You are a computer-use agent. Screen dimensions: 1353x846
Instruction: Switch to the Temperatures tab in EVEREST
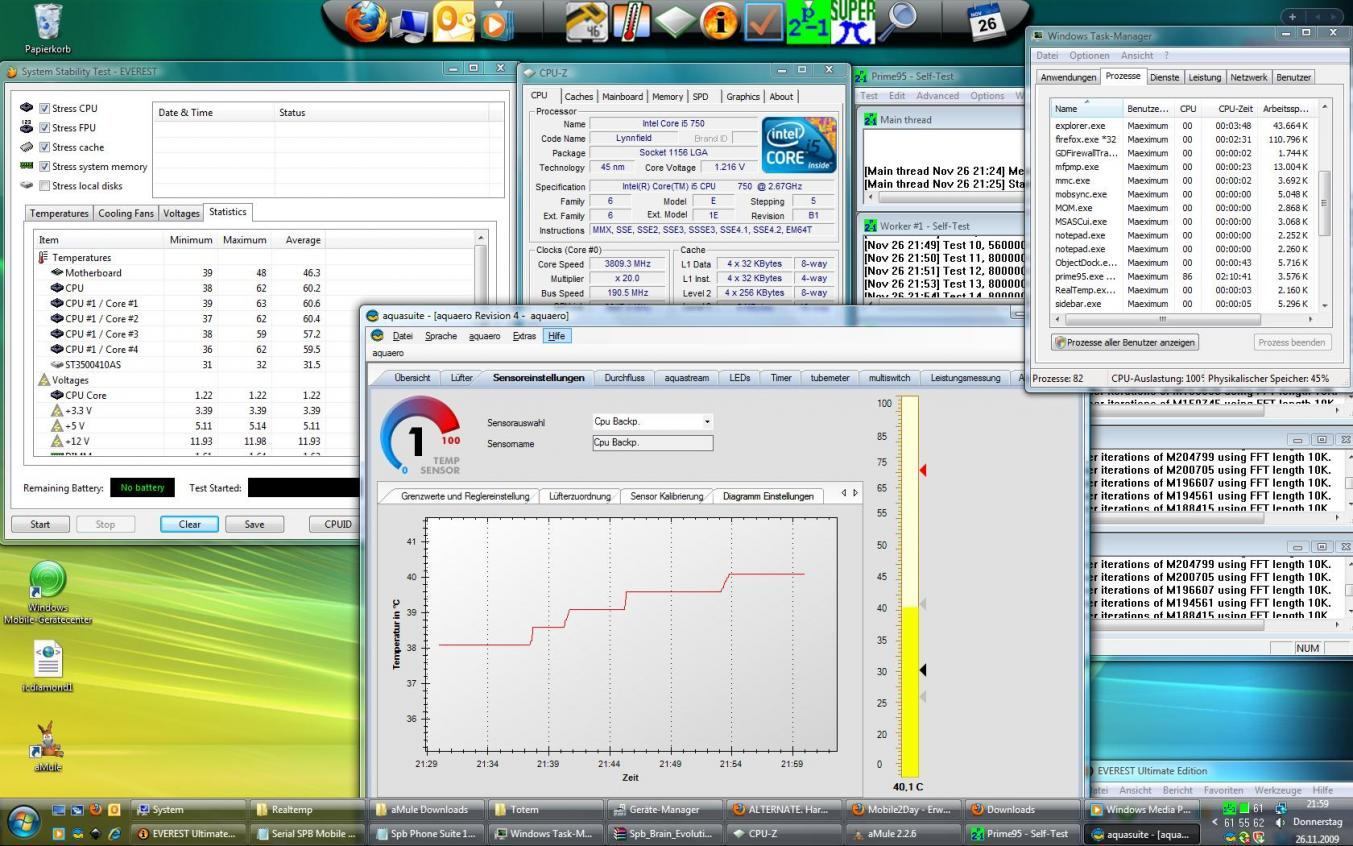point(60,214)
